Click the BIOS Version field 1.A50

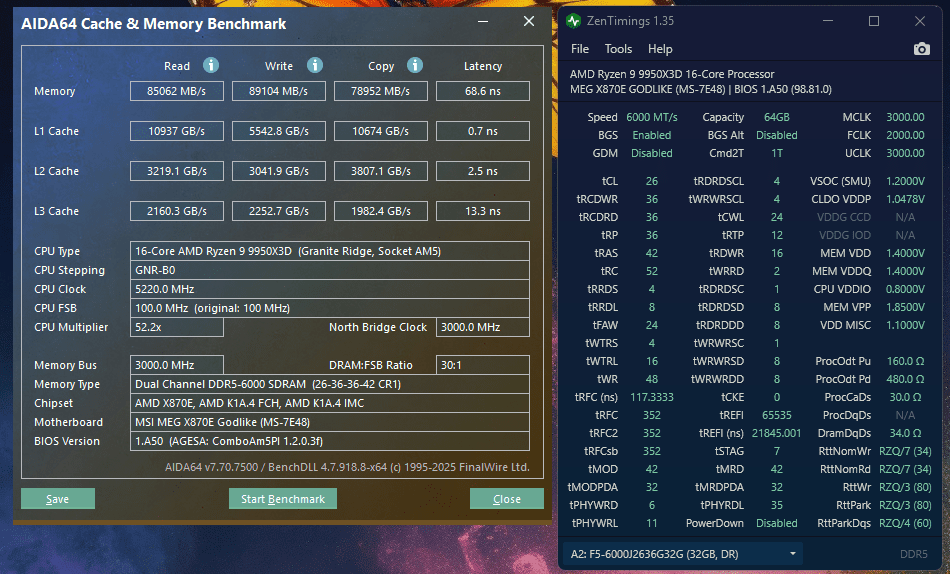pos(330,441)
